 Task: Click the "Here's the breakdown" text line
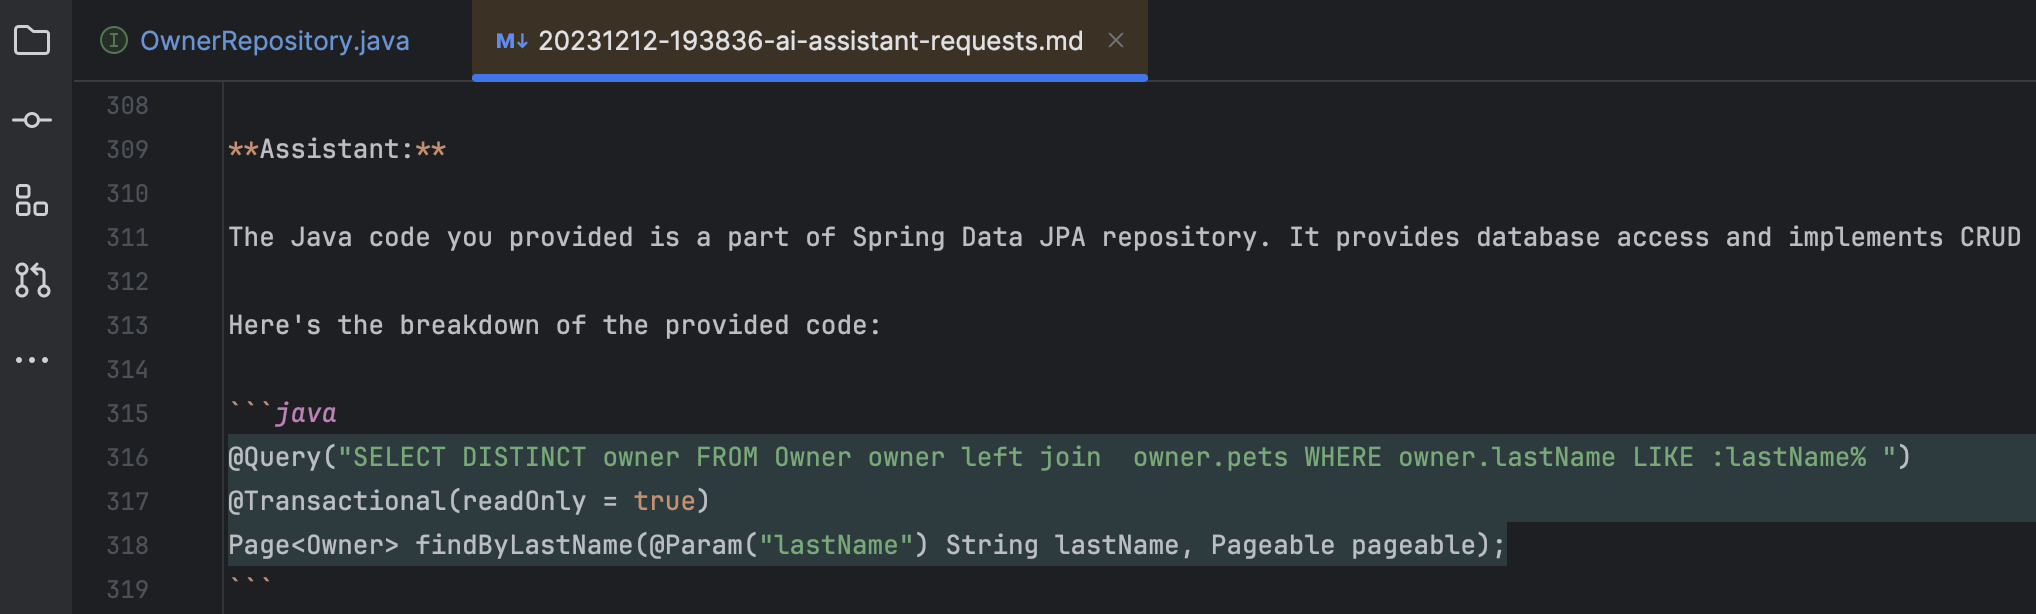tap(554, 325)
